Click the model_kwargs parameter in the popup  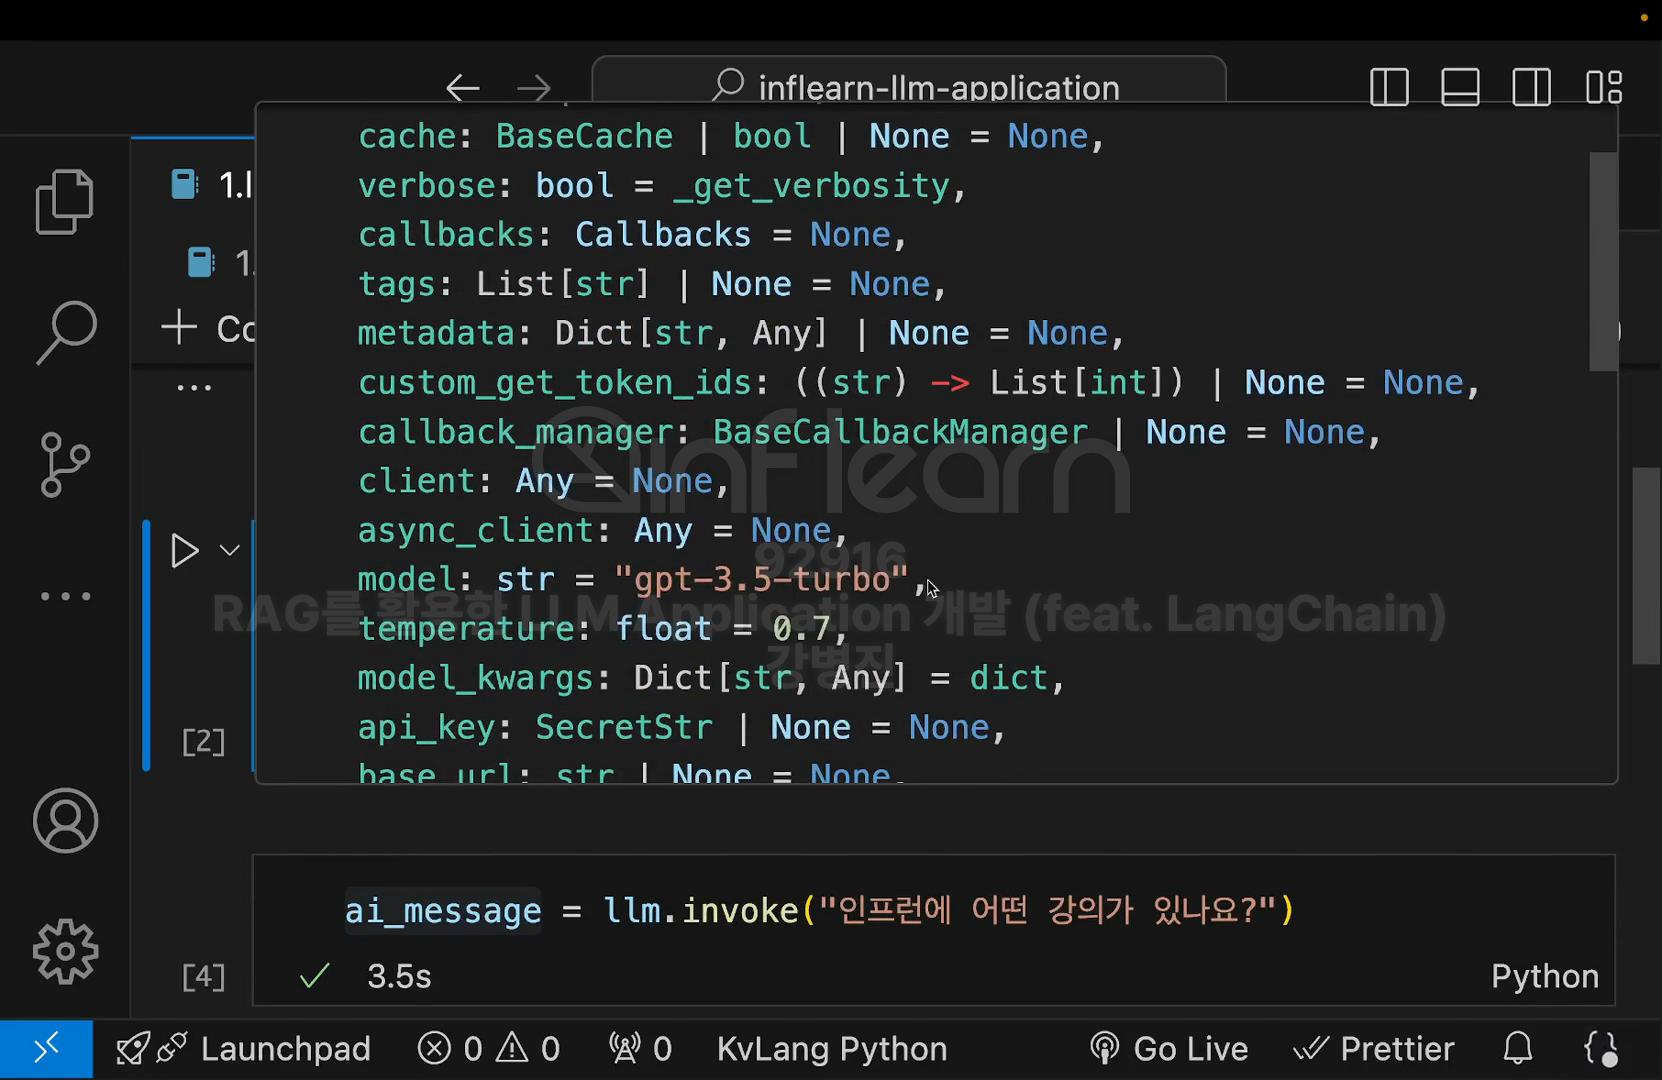point(476,678)
